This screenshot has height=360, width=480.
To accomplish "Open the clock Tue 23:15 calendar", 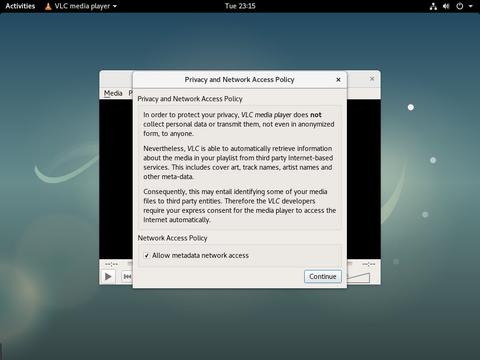I will (240, 6).
